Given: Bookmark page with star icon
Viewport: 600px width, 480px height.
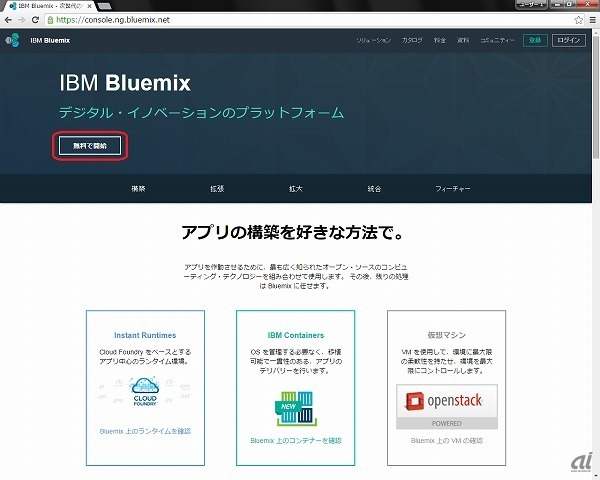Looking at the screenshot, I should tap(579, 20).
